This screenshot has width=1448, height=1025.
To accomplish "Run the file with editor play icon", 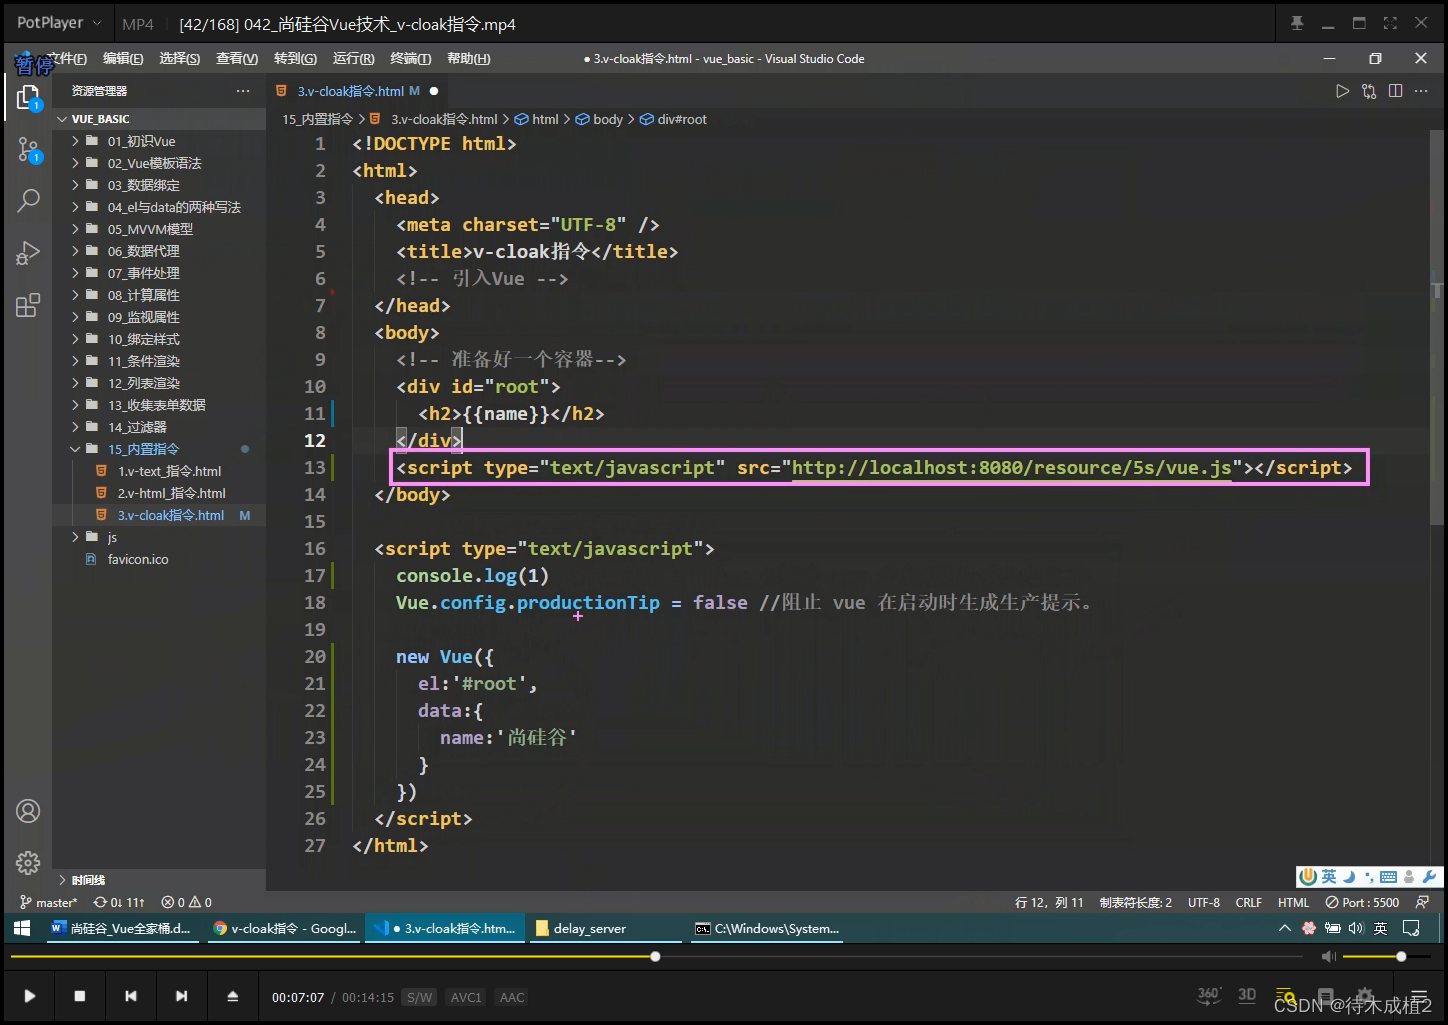I will 1342,91.
